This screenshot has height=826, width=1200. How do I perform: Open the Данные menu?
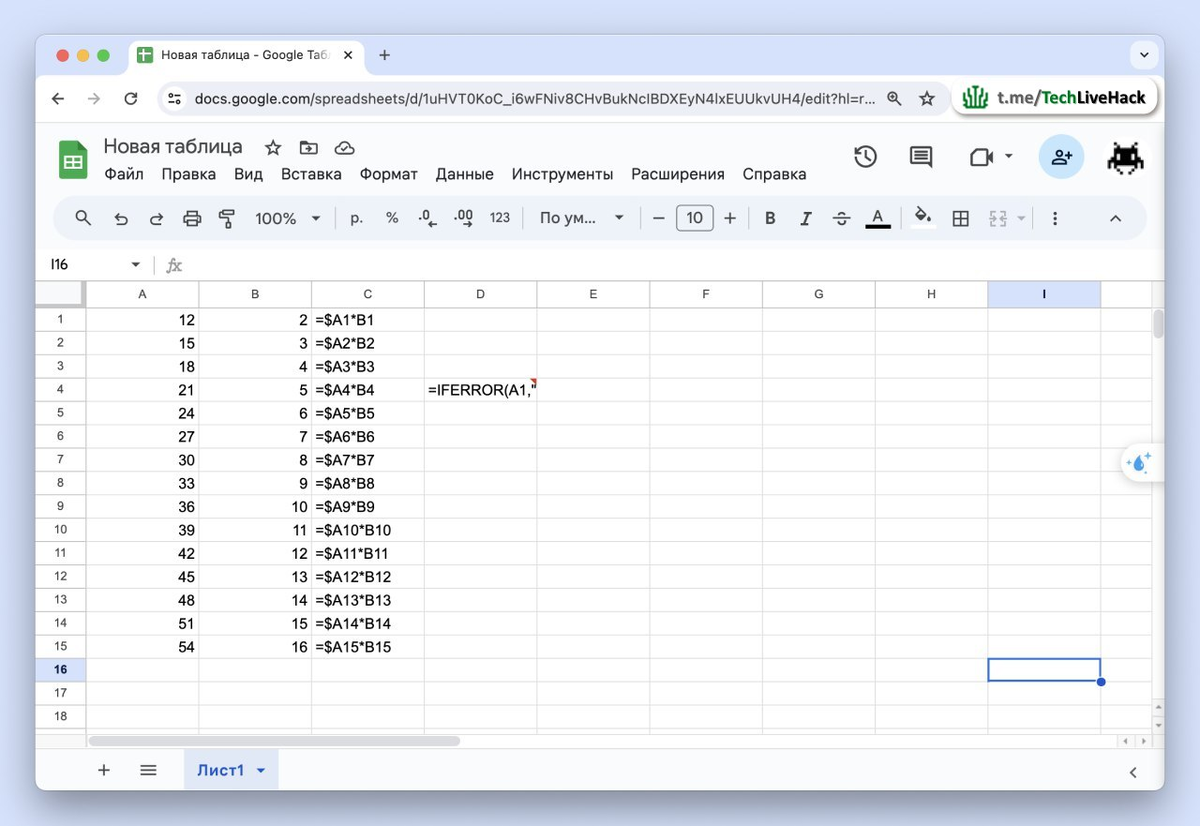(465, 174)
